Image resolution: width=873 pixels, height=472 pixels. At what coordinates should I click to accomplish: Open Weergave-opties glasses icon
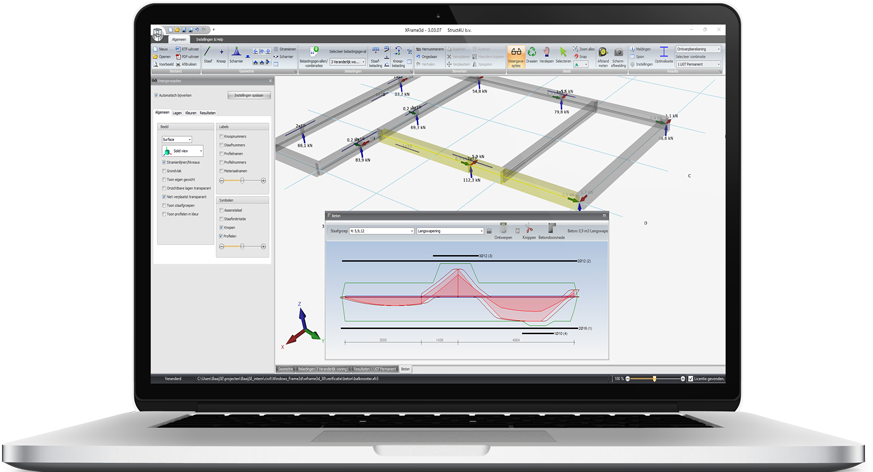tap(516, 54)
